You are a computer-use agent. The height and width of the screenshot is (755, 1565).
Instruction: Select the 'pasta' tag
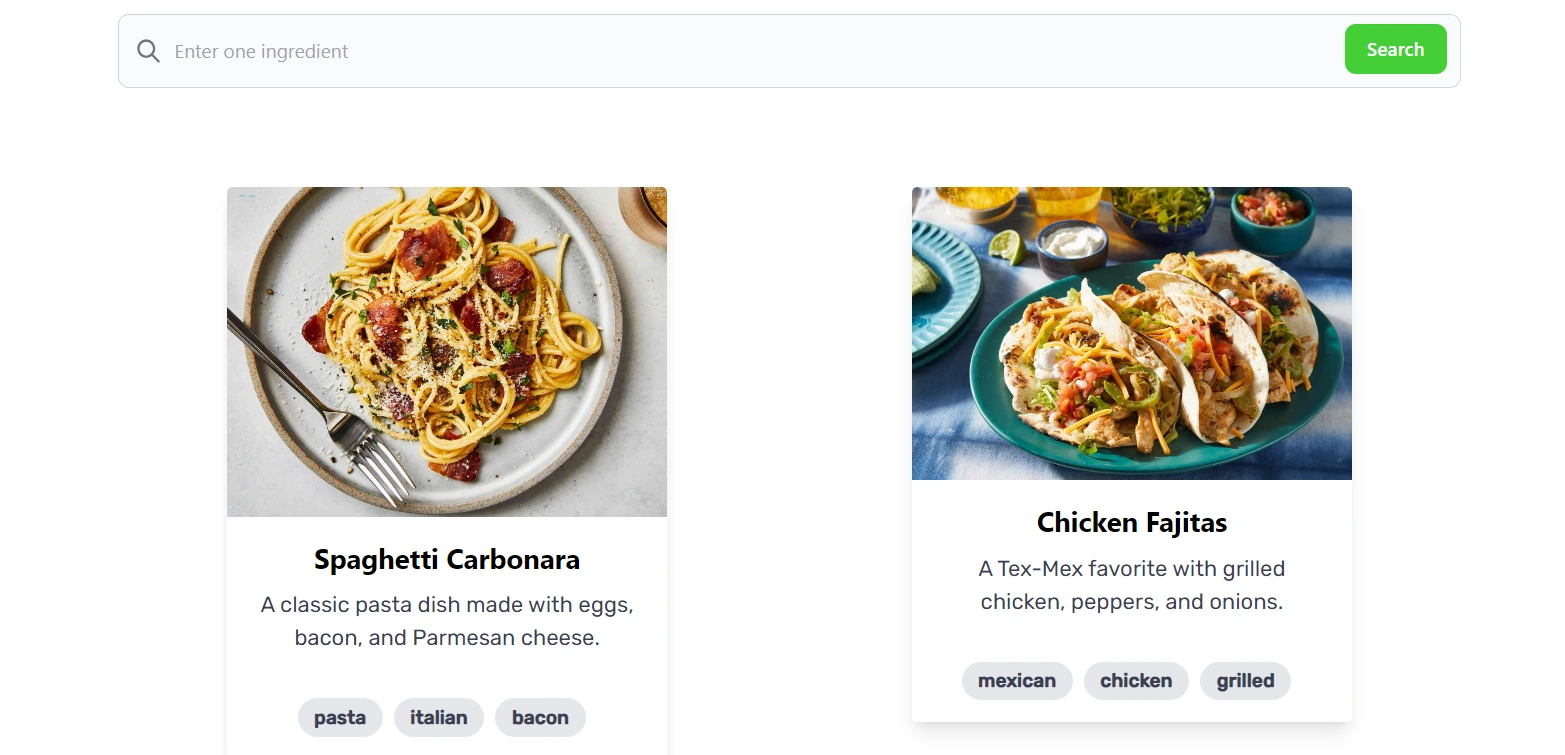click(340, 717)
